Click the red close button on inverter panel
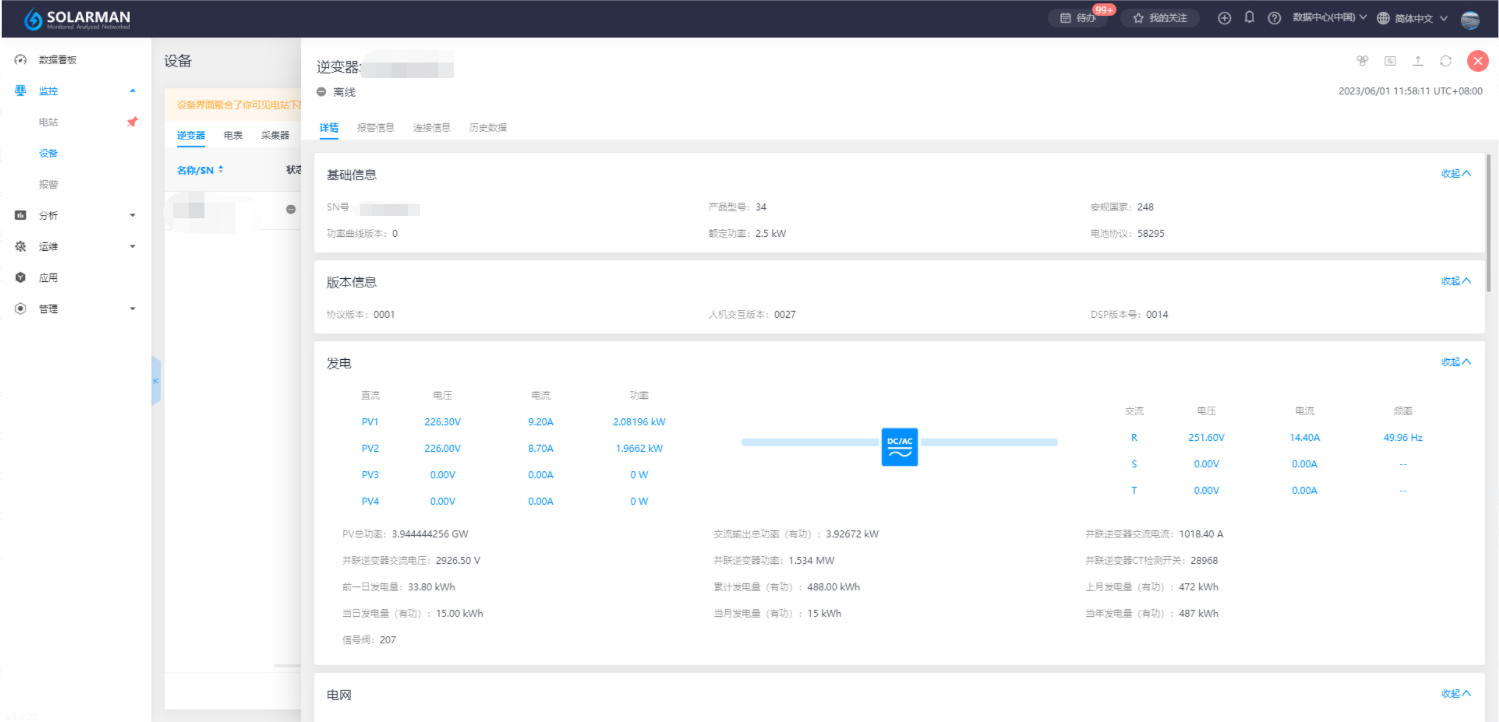 (x=1477, y=61)
